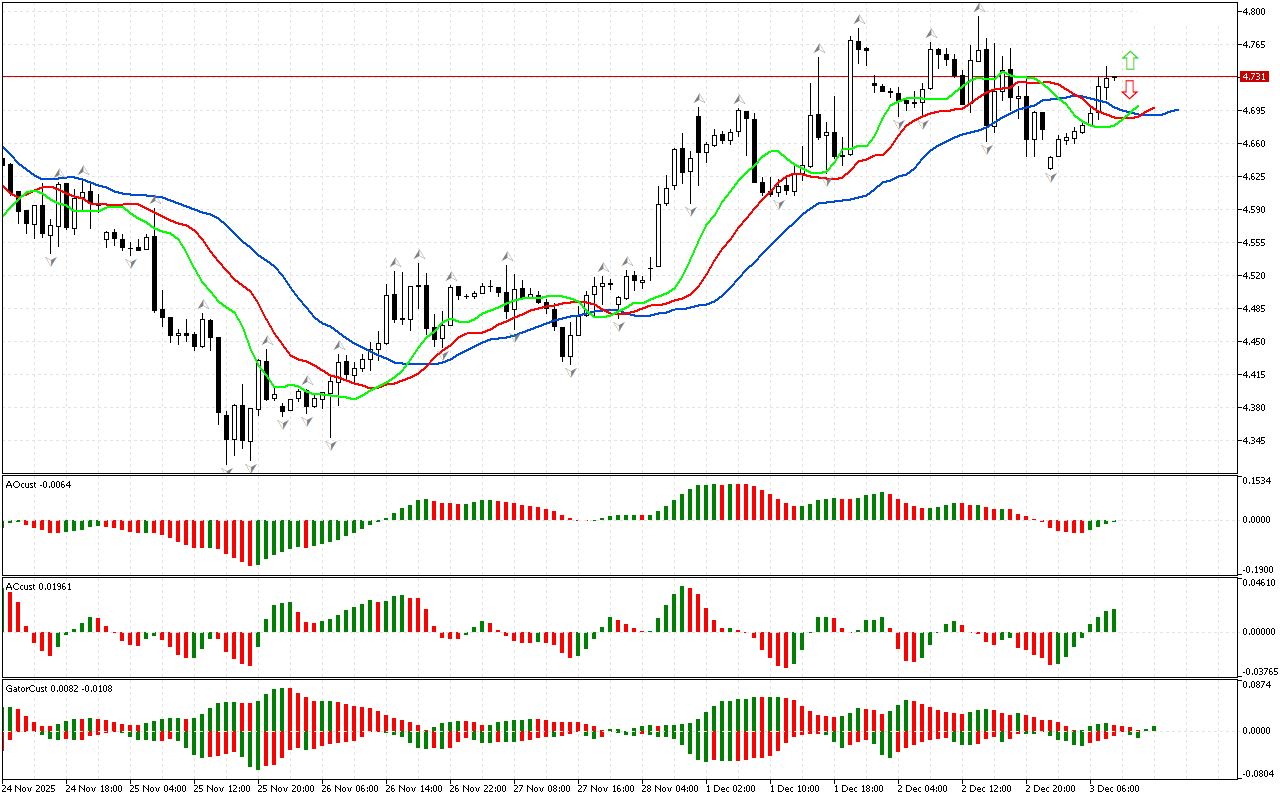Select the green Alligator lips line end

(x=1137, y=107)
